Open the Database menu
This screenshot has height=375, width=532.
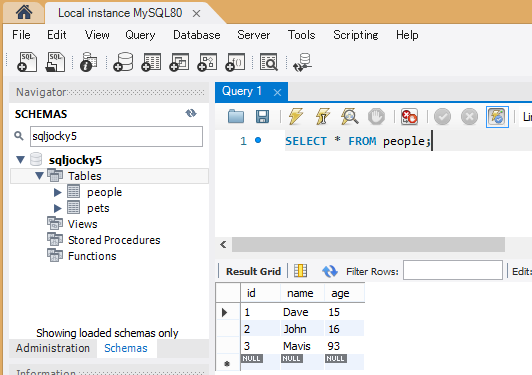[x=197, y=35]
